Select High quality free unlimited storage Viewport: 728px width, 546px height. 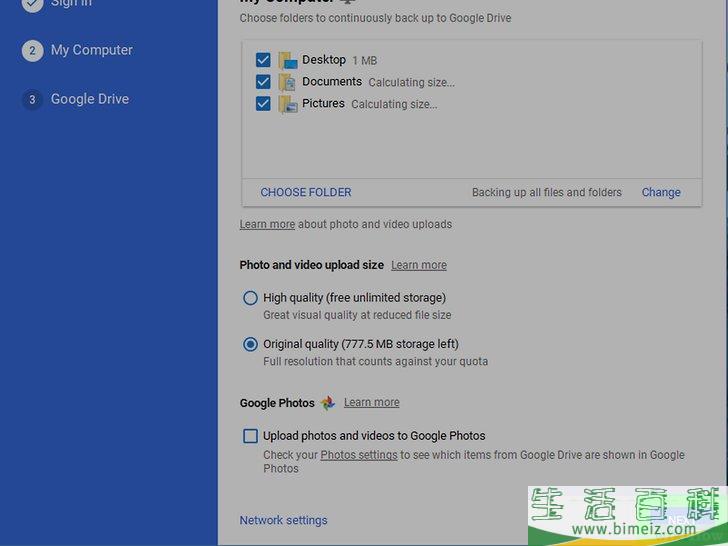(250, 298)
